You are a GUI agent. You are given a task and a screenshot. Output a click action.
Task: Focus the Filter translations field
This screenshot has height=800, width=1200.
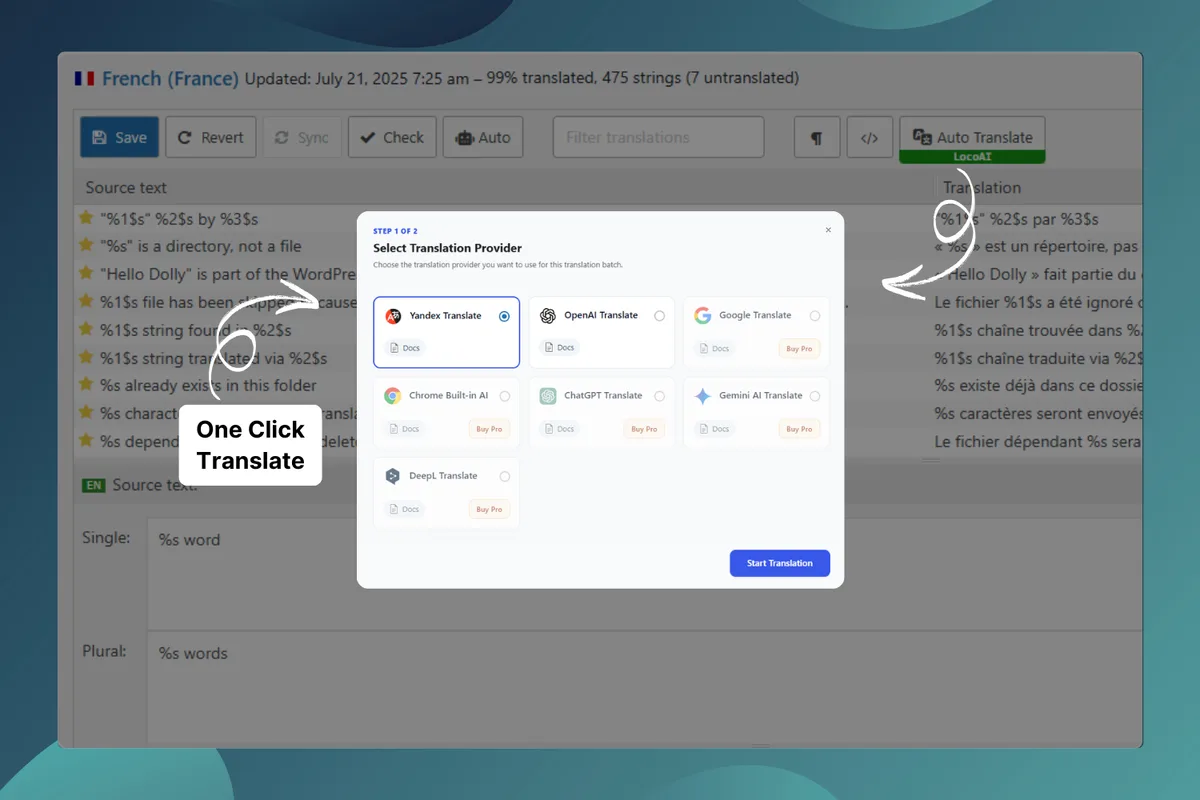tap(658, 137)
